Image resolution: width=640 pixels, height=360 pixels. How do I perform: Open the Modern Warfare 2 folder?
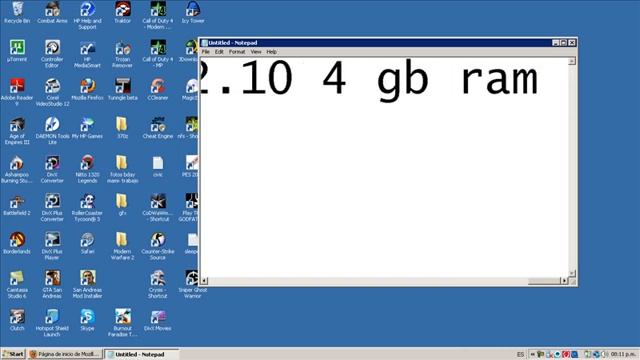[122, 246]
